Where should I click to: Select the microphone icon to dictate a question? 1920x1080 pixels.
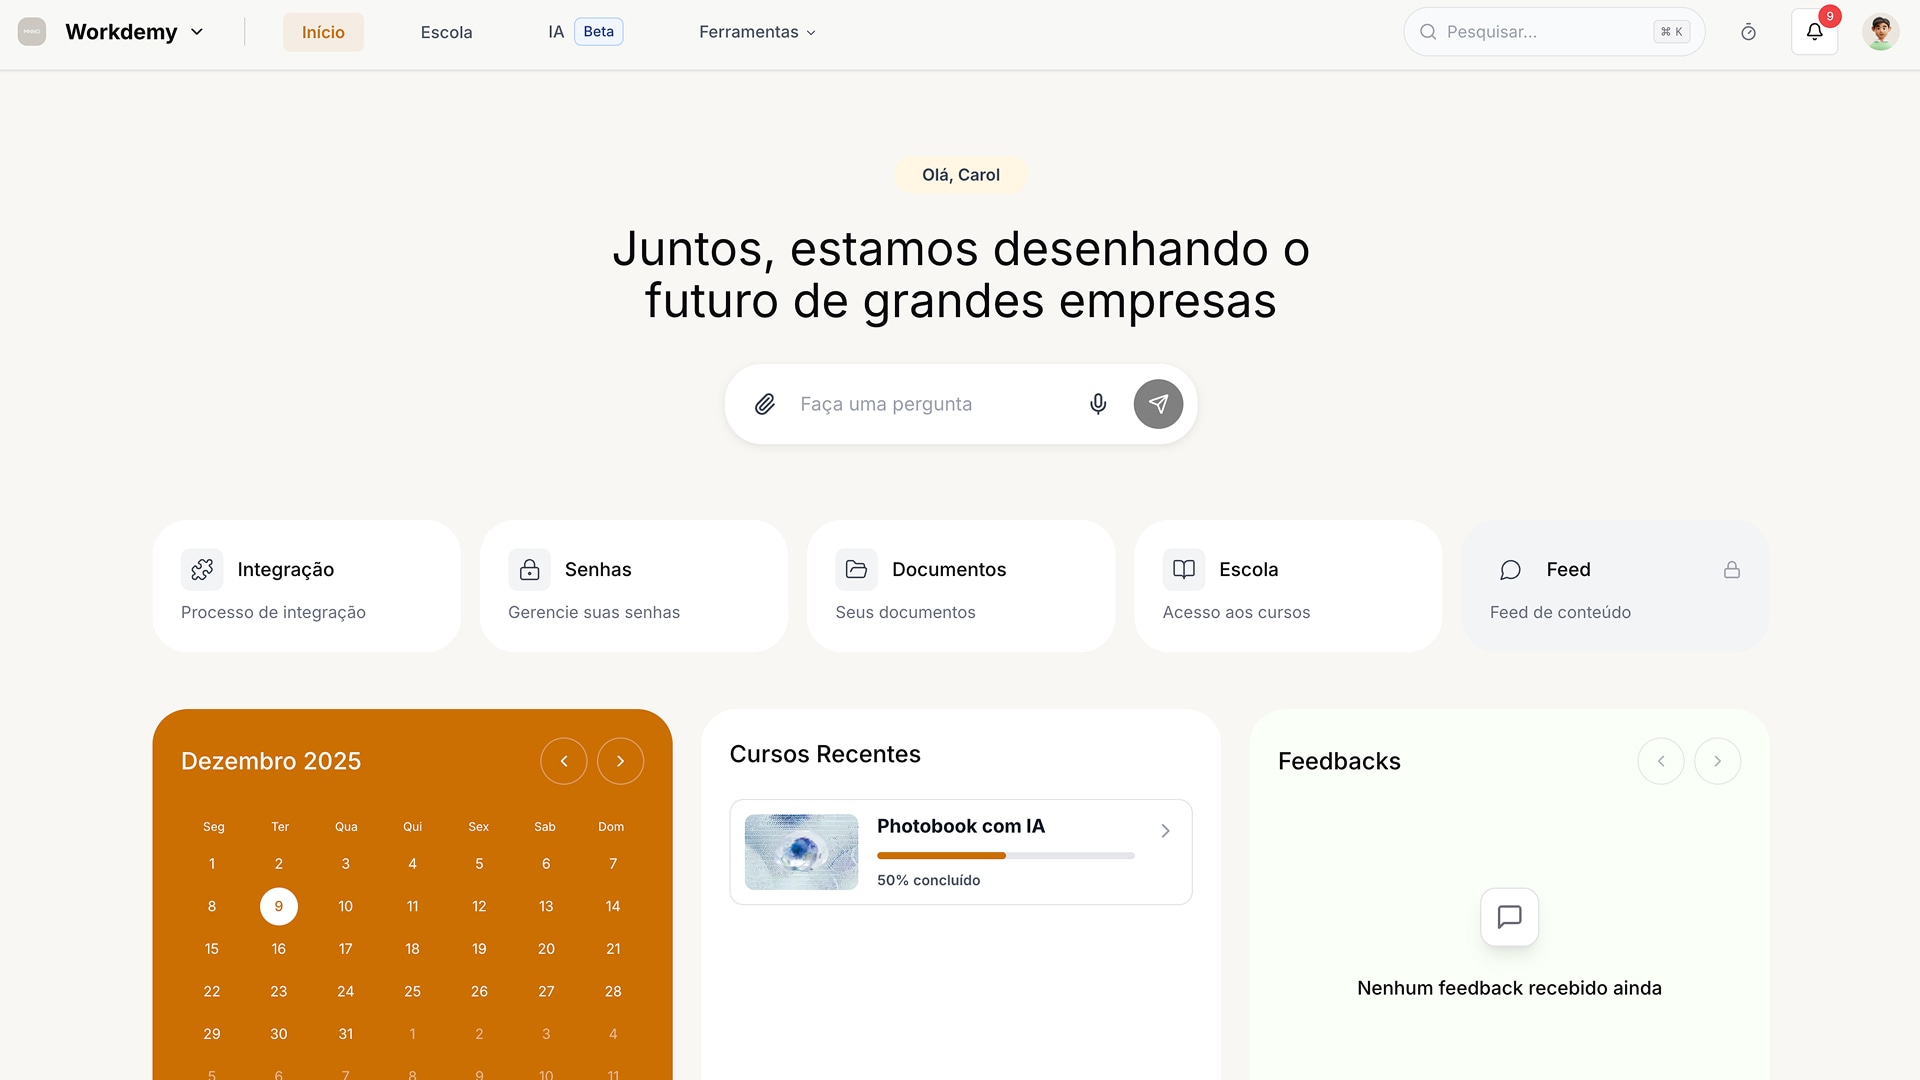1097,404
